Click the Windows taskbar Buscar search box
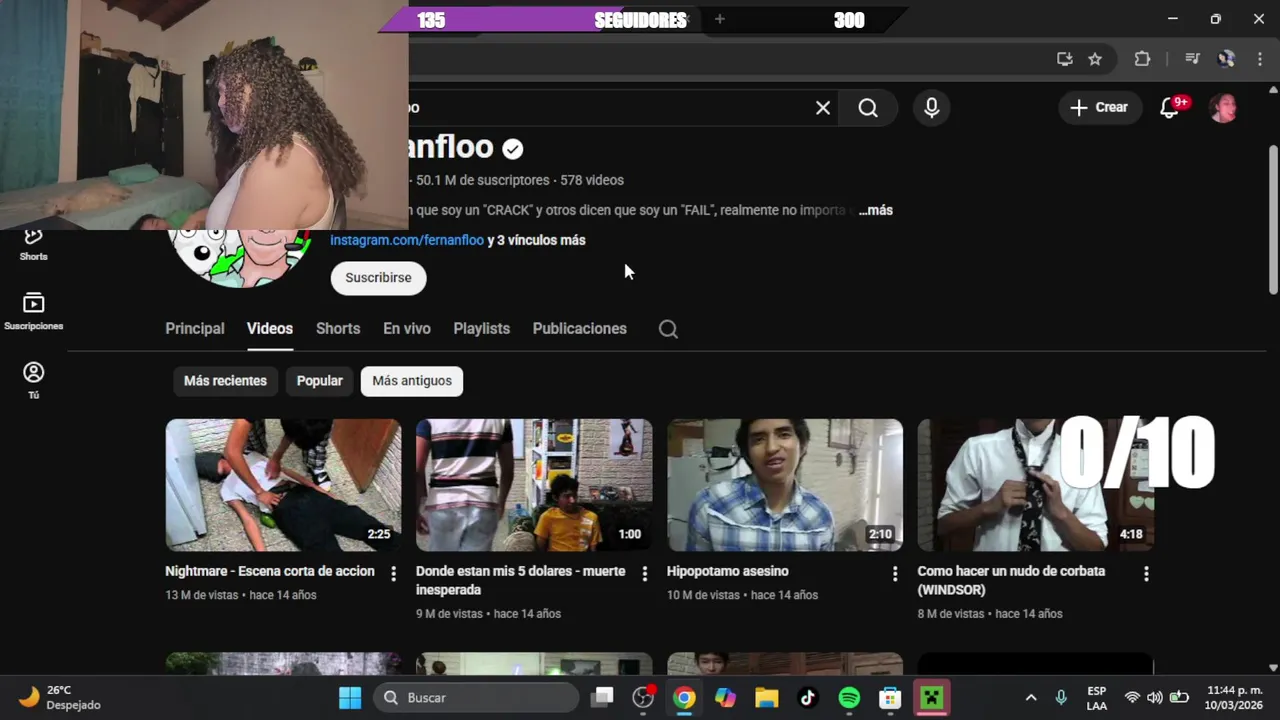This screenshot has height=720, width=1280. coord(477,697)
